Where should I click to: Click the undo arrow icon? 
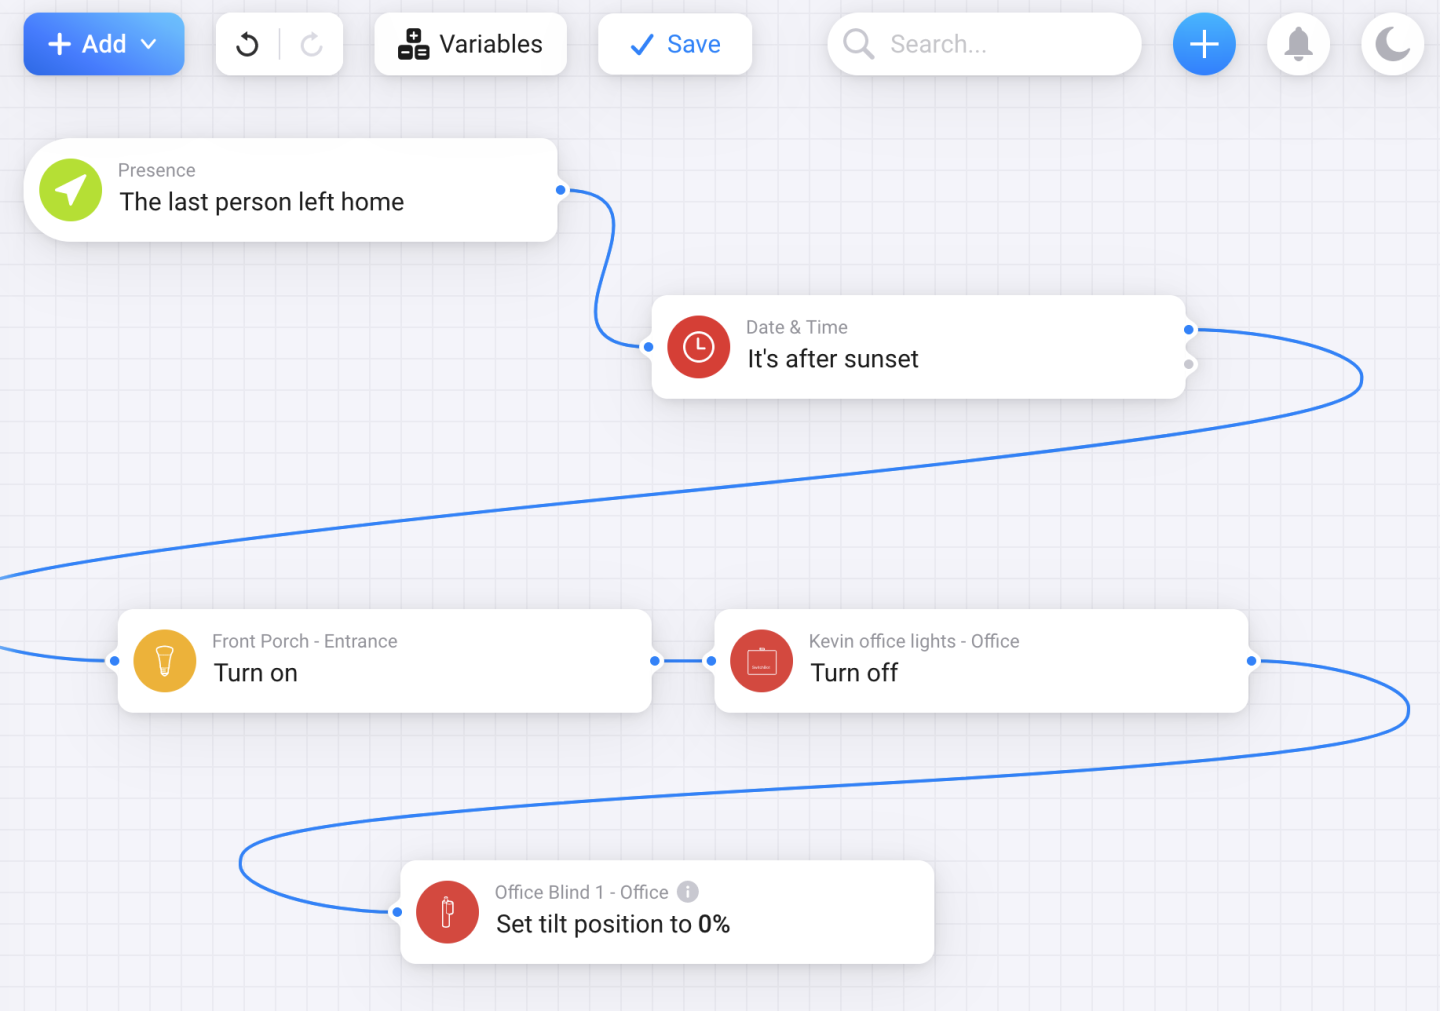[247, 44]
